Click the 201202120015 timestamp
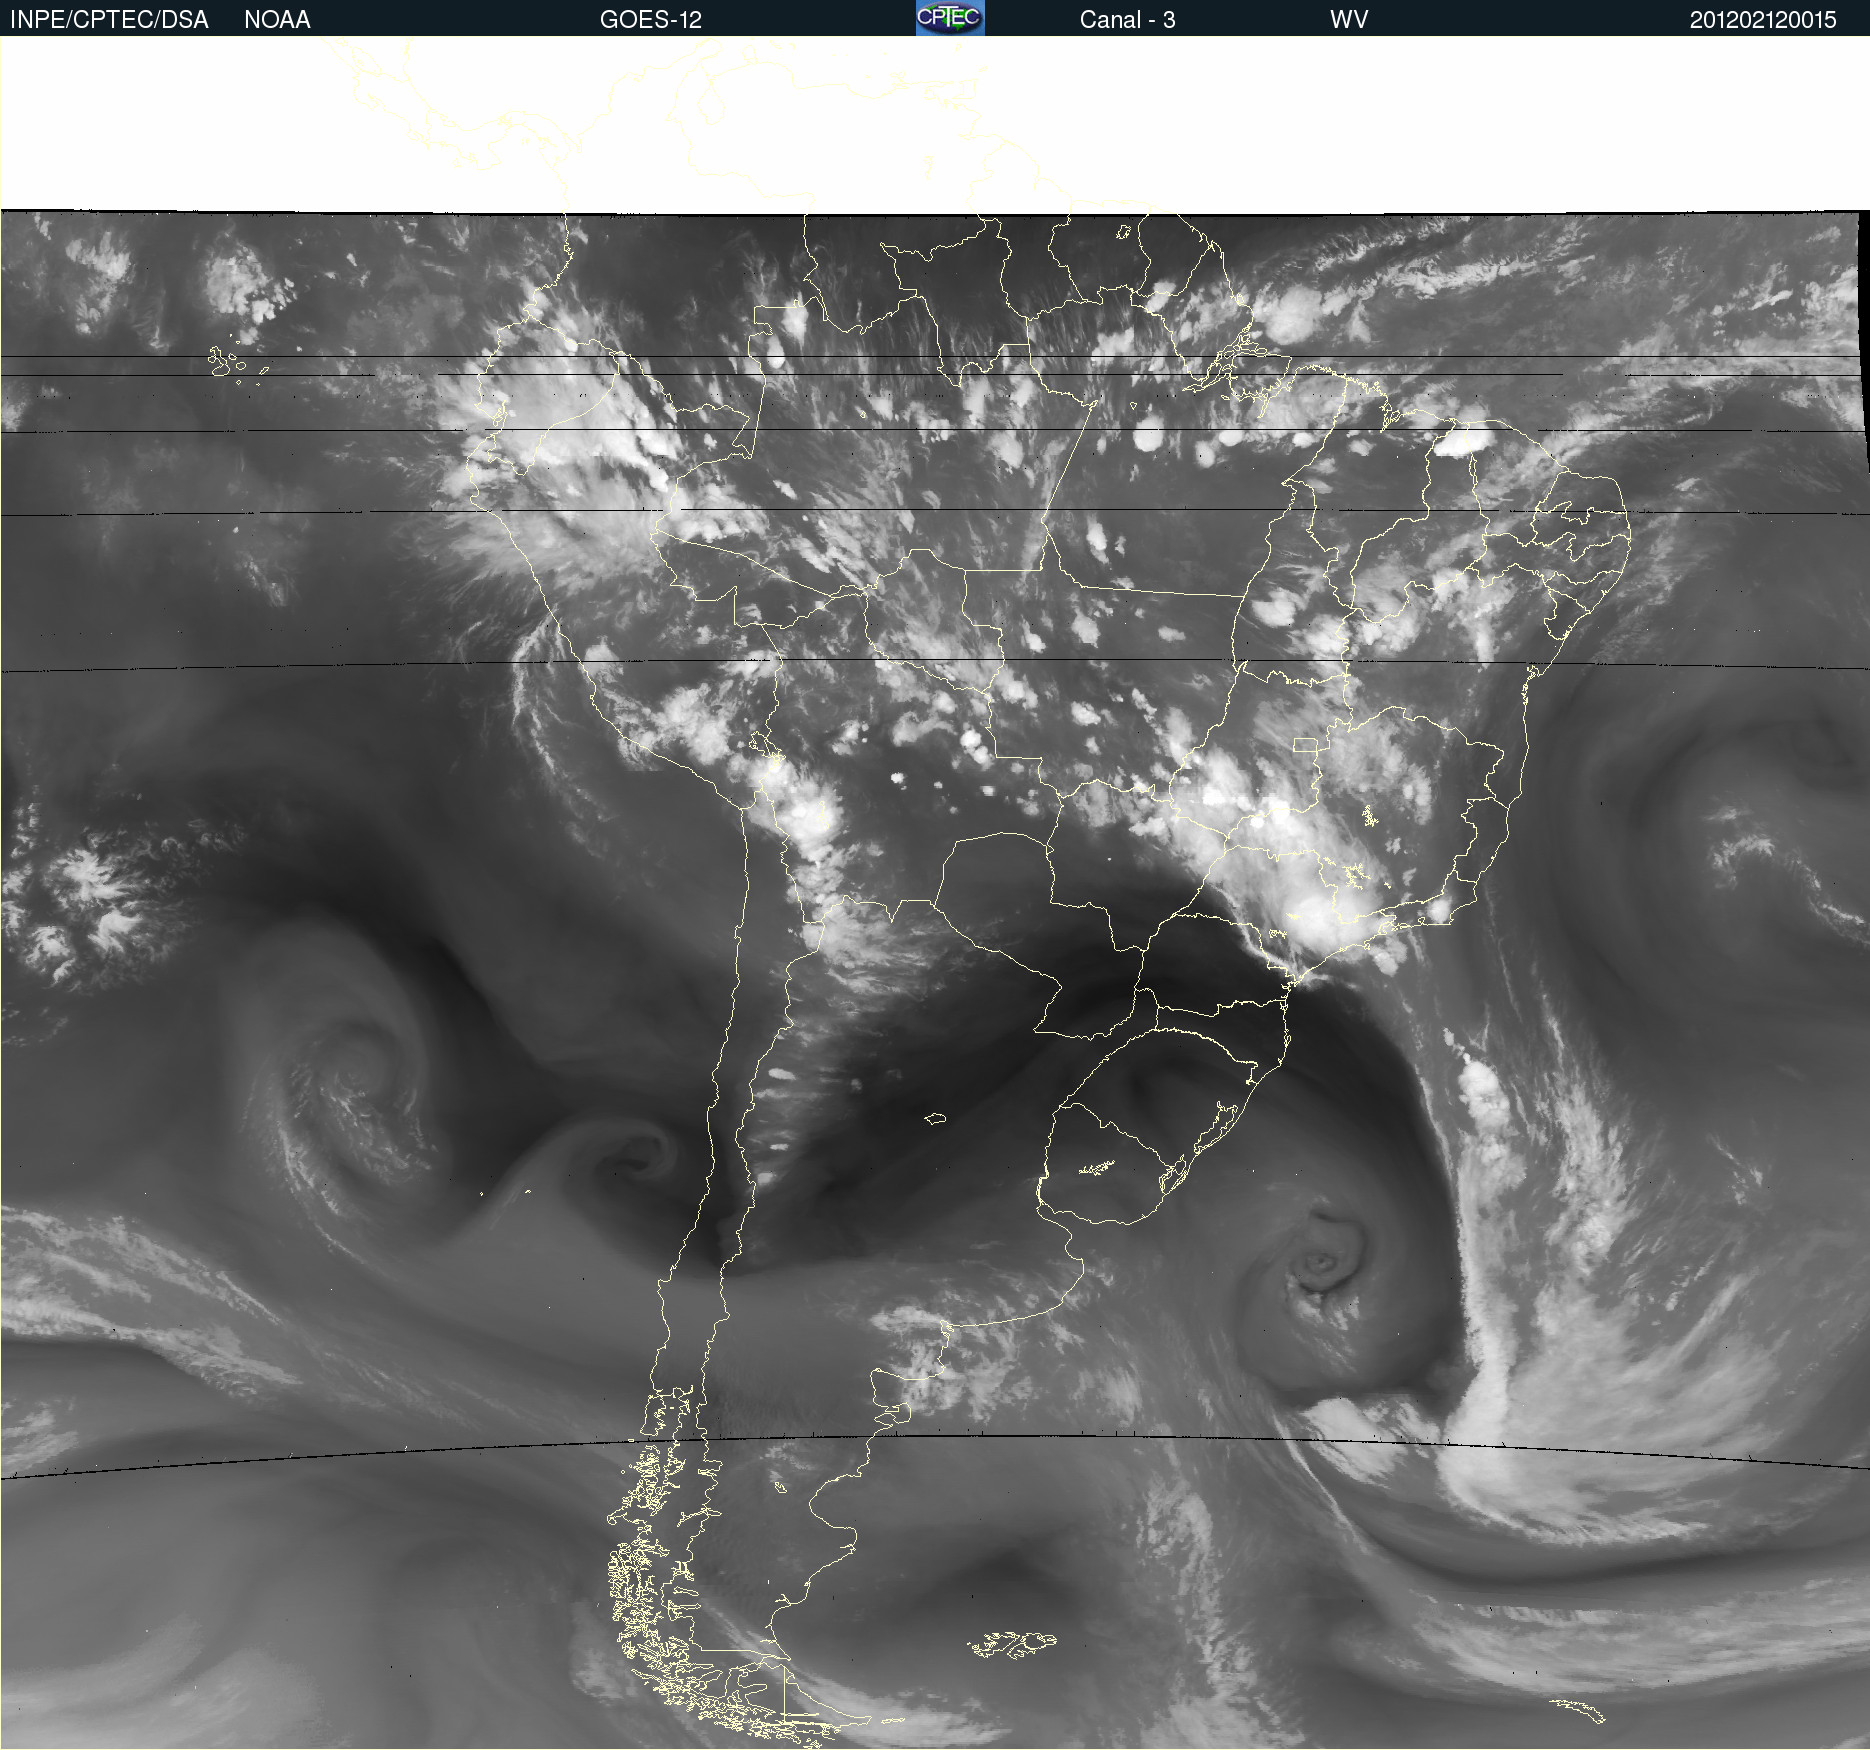 coord(1763,20)
